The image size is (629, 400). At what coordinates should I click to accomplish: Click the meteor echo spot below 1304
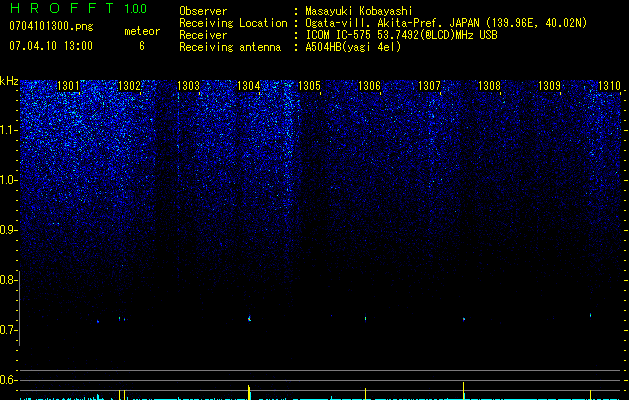tap(249, 319)
